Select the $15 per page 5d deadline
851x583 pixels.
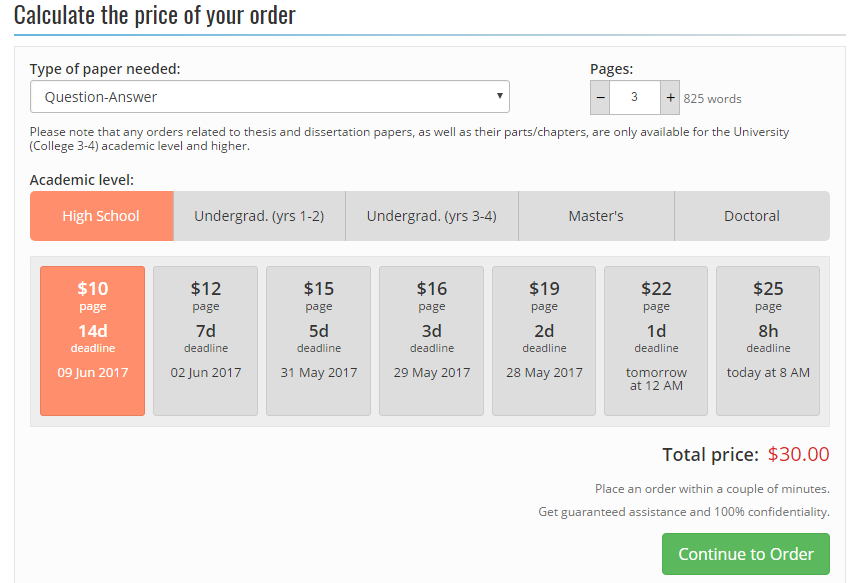[318, 340]
